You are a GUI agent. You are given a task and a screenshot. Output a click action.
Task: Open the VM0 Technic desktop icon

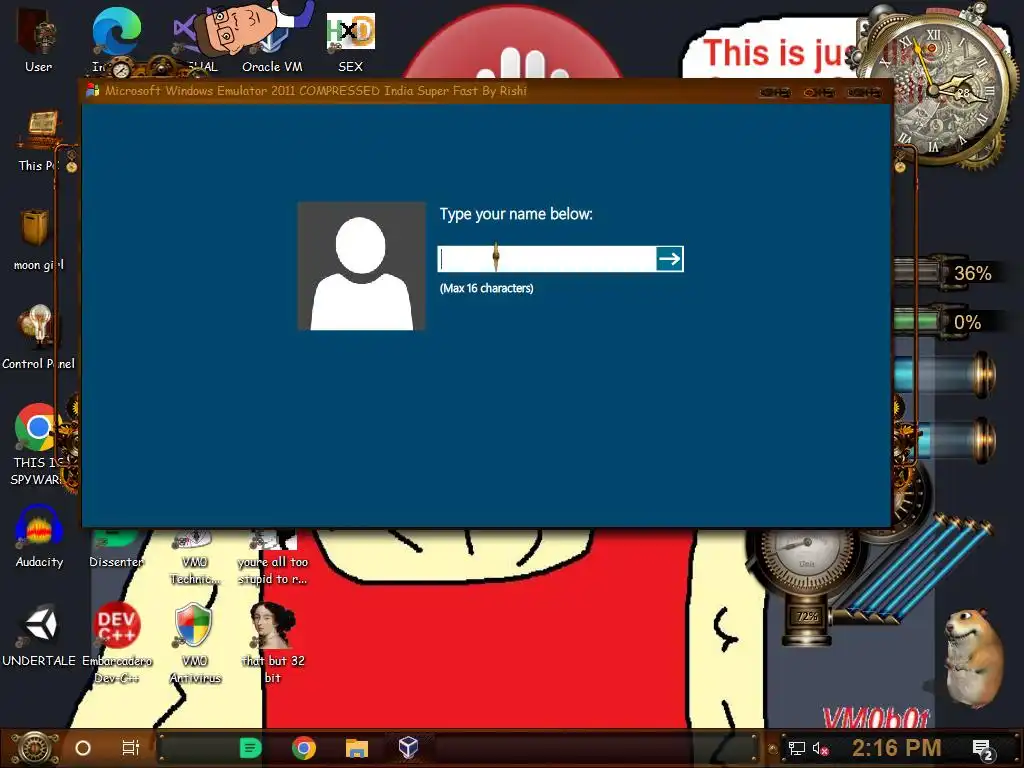(195, 556)
